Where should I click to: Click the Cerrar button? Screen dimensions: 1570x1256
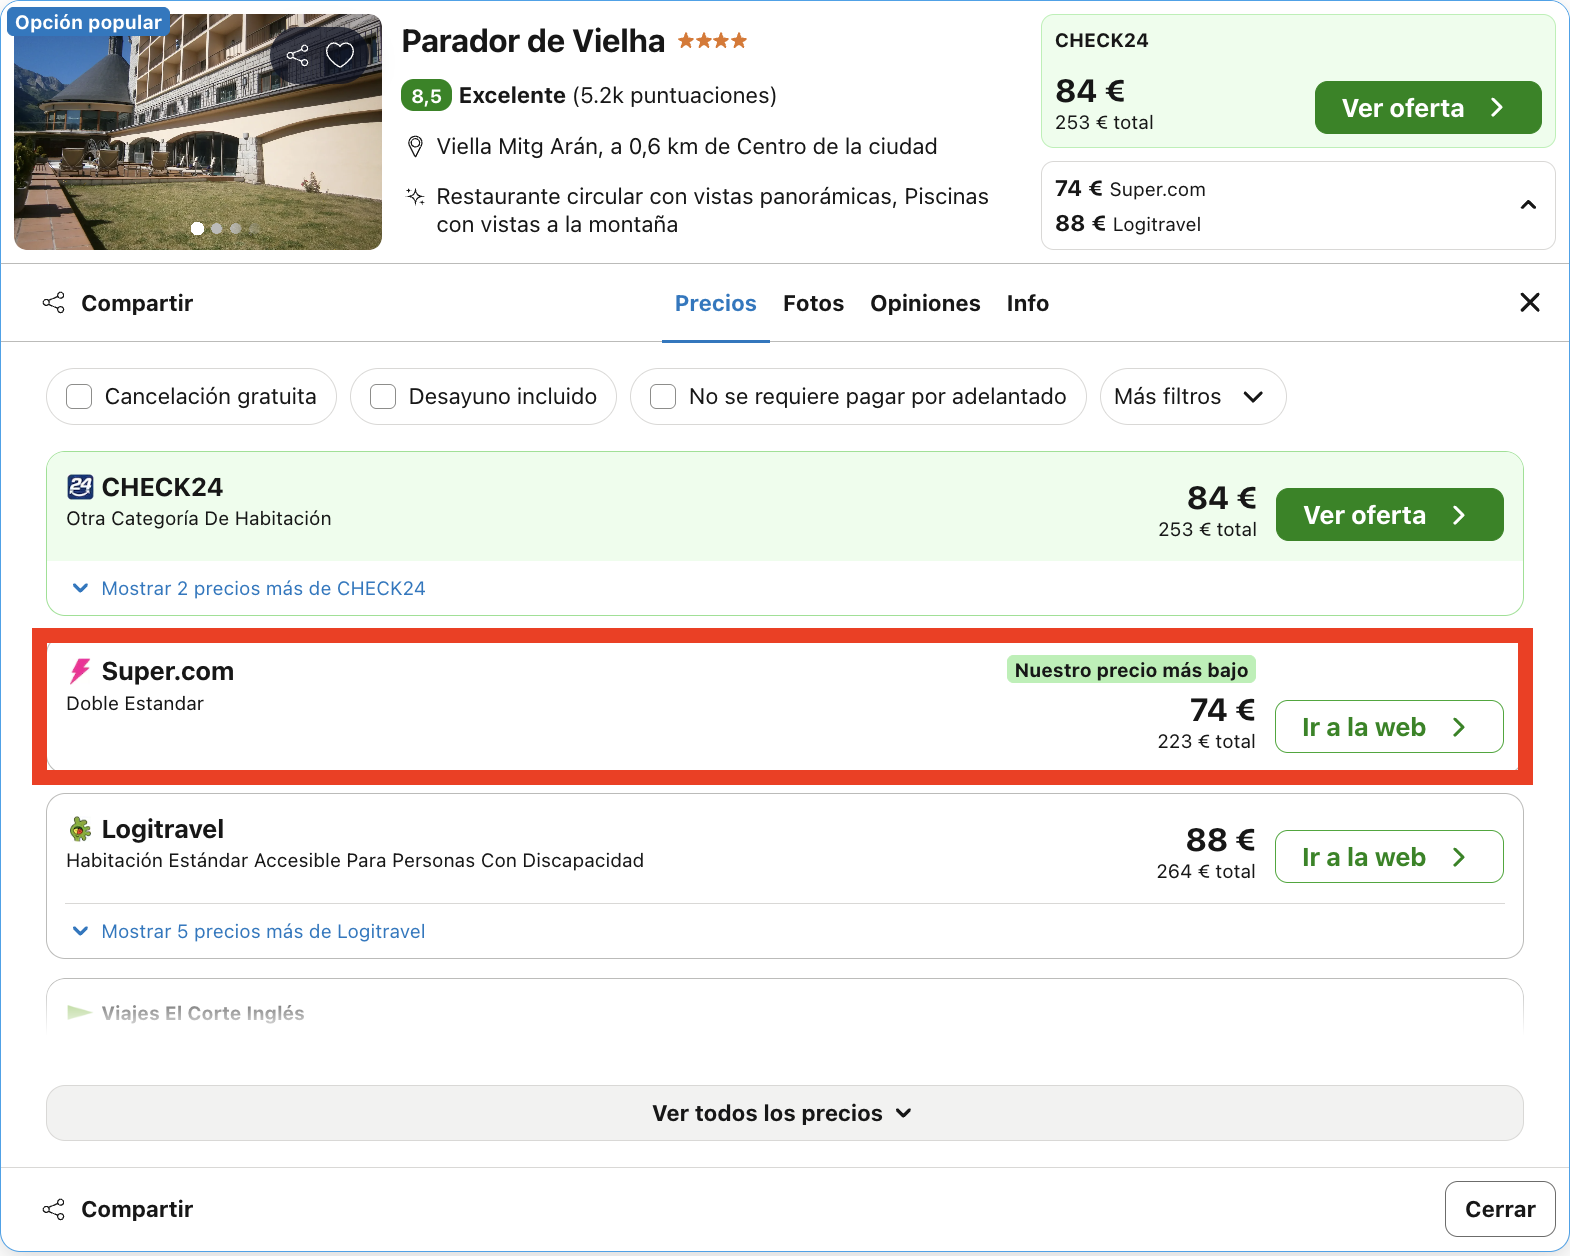[x=1500, y=1209]
